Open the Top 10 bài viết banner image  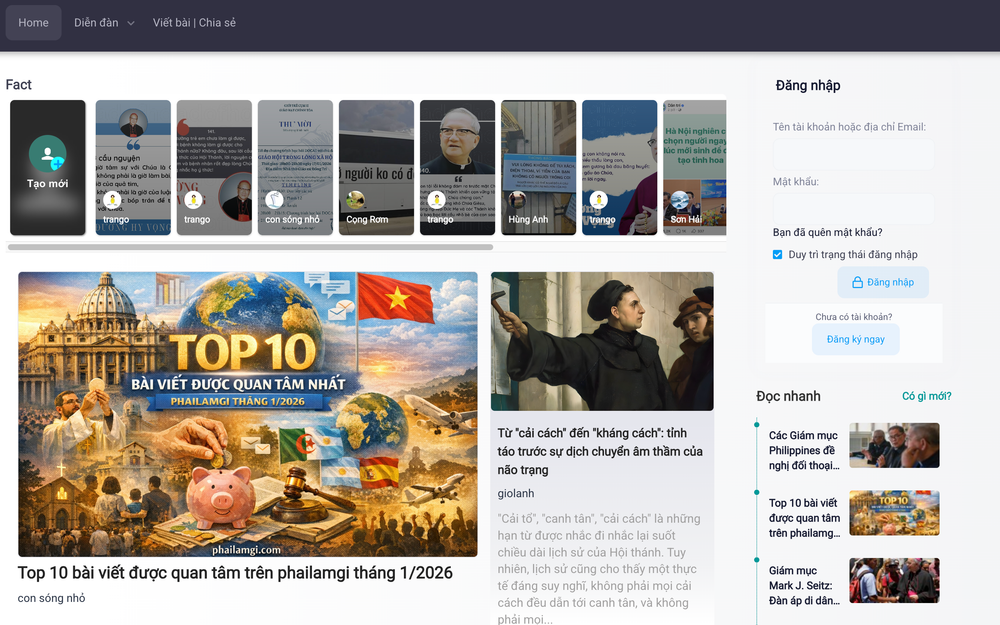point(247,414)
